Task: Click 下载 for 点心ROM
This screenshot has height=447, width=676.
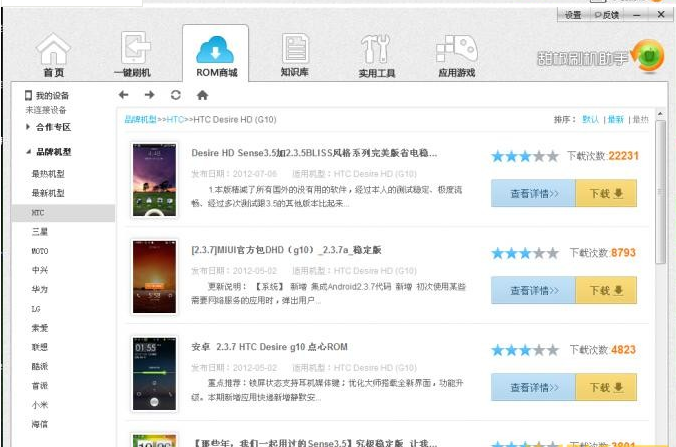Action: pos(606,388)
